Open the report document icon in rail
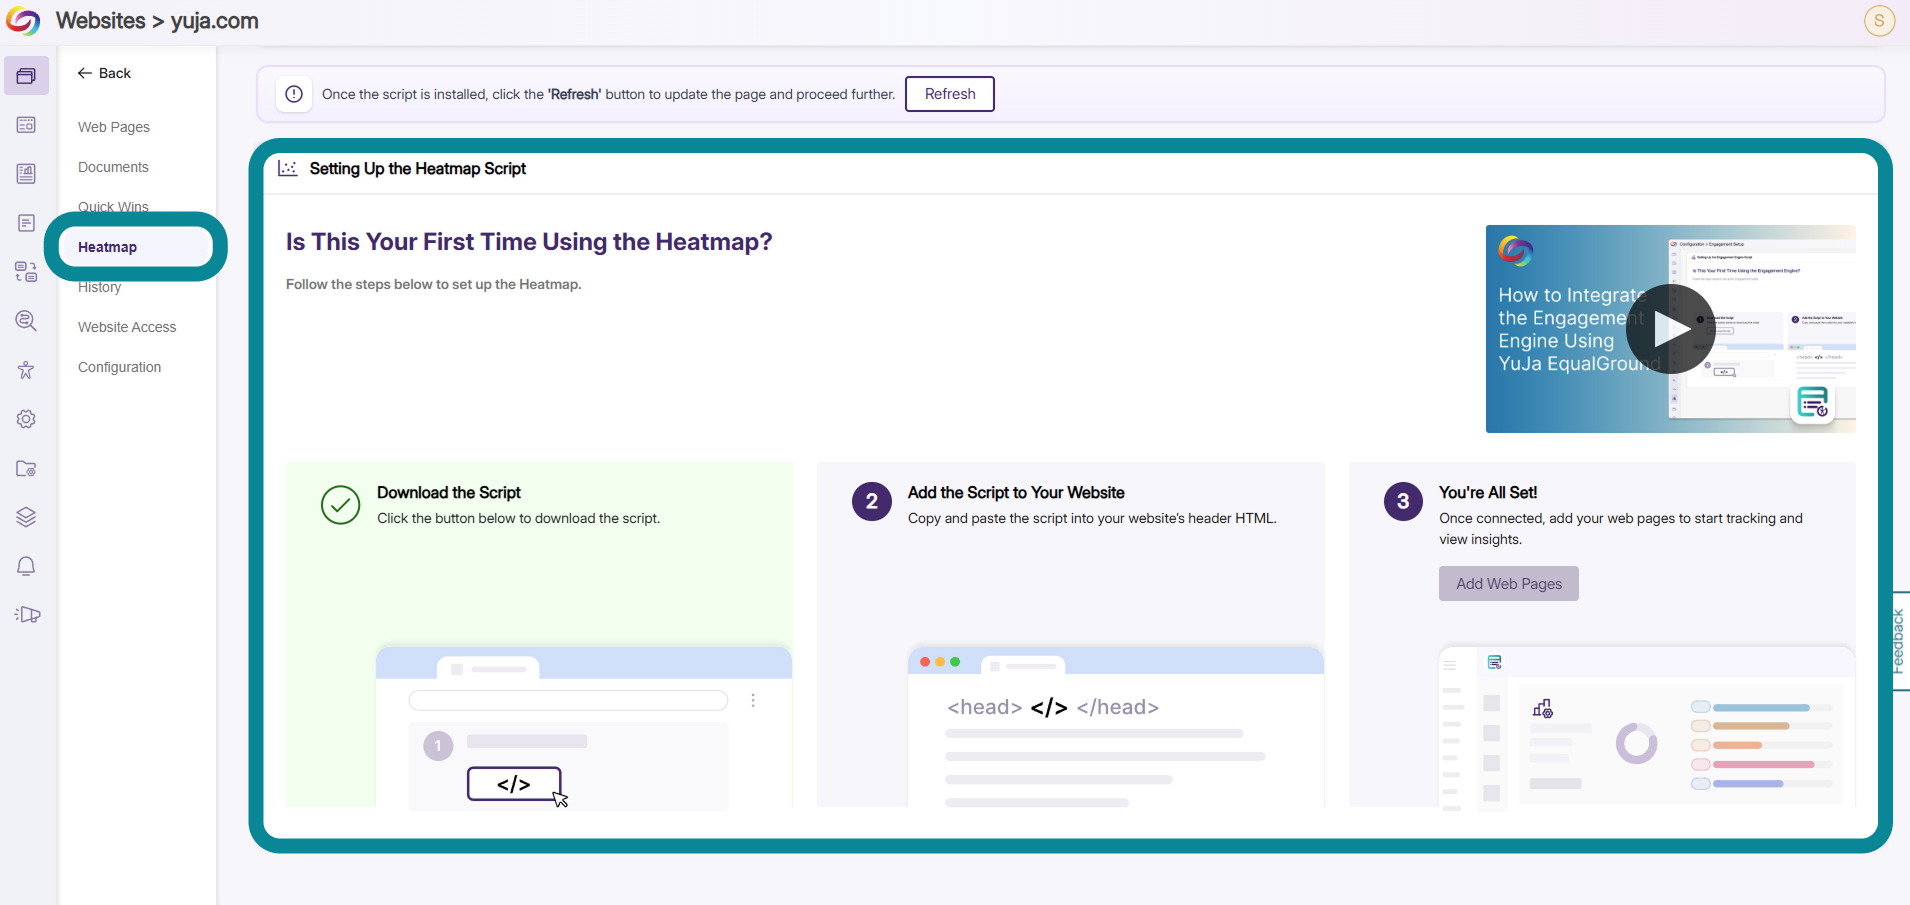Image resolution: width=1910 pixels, height=905 pixels. (26, 174)
